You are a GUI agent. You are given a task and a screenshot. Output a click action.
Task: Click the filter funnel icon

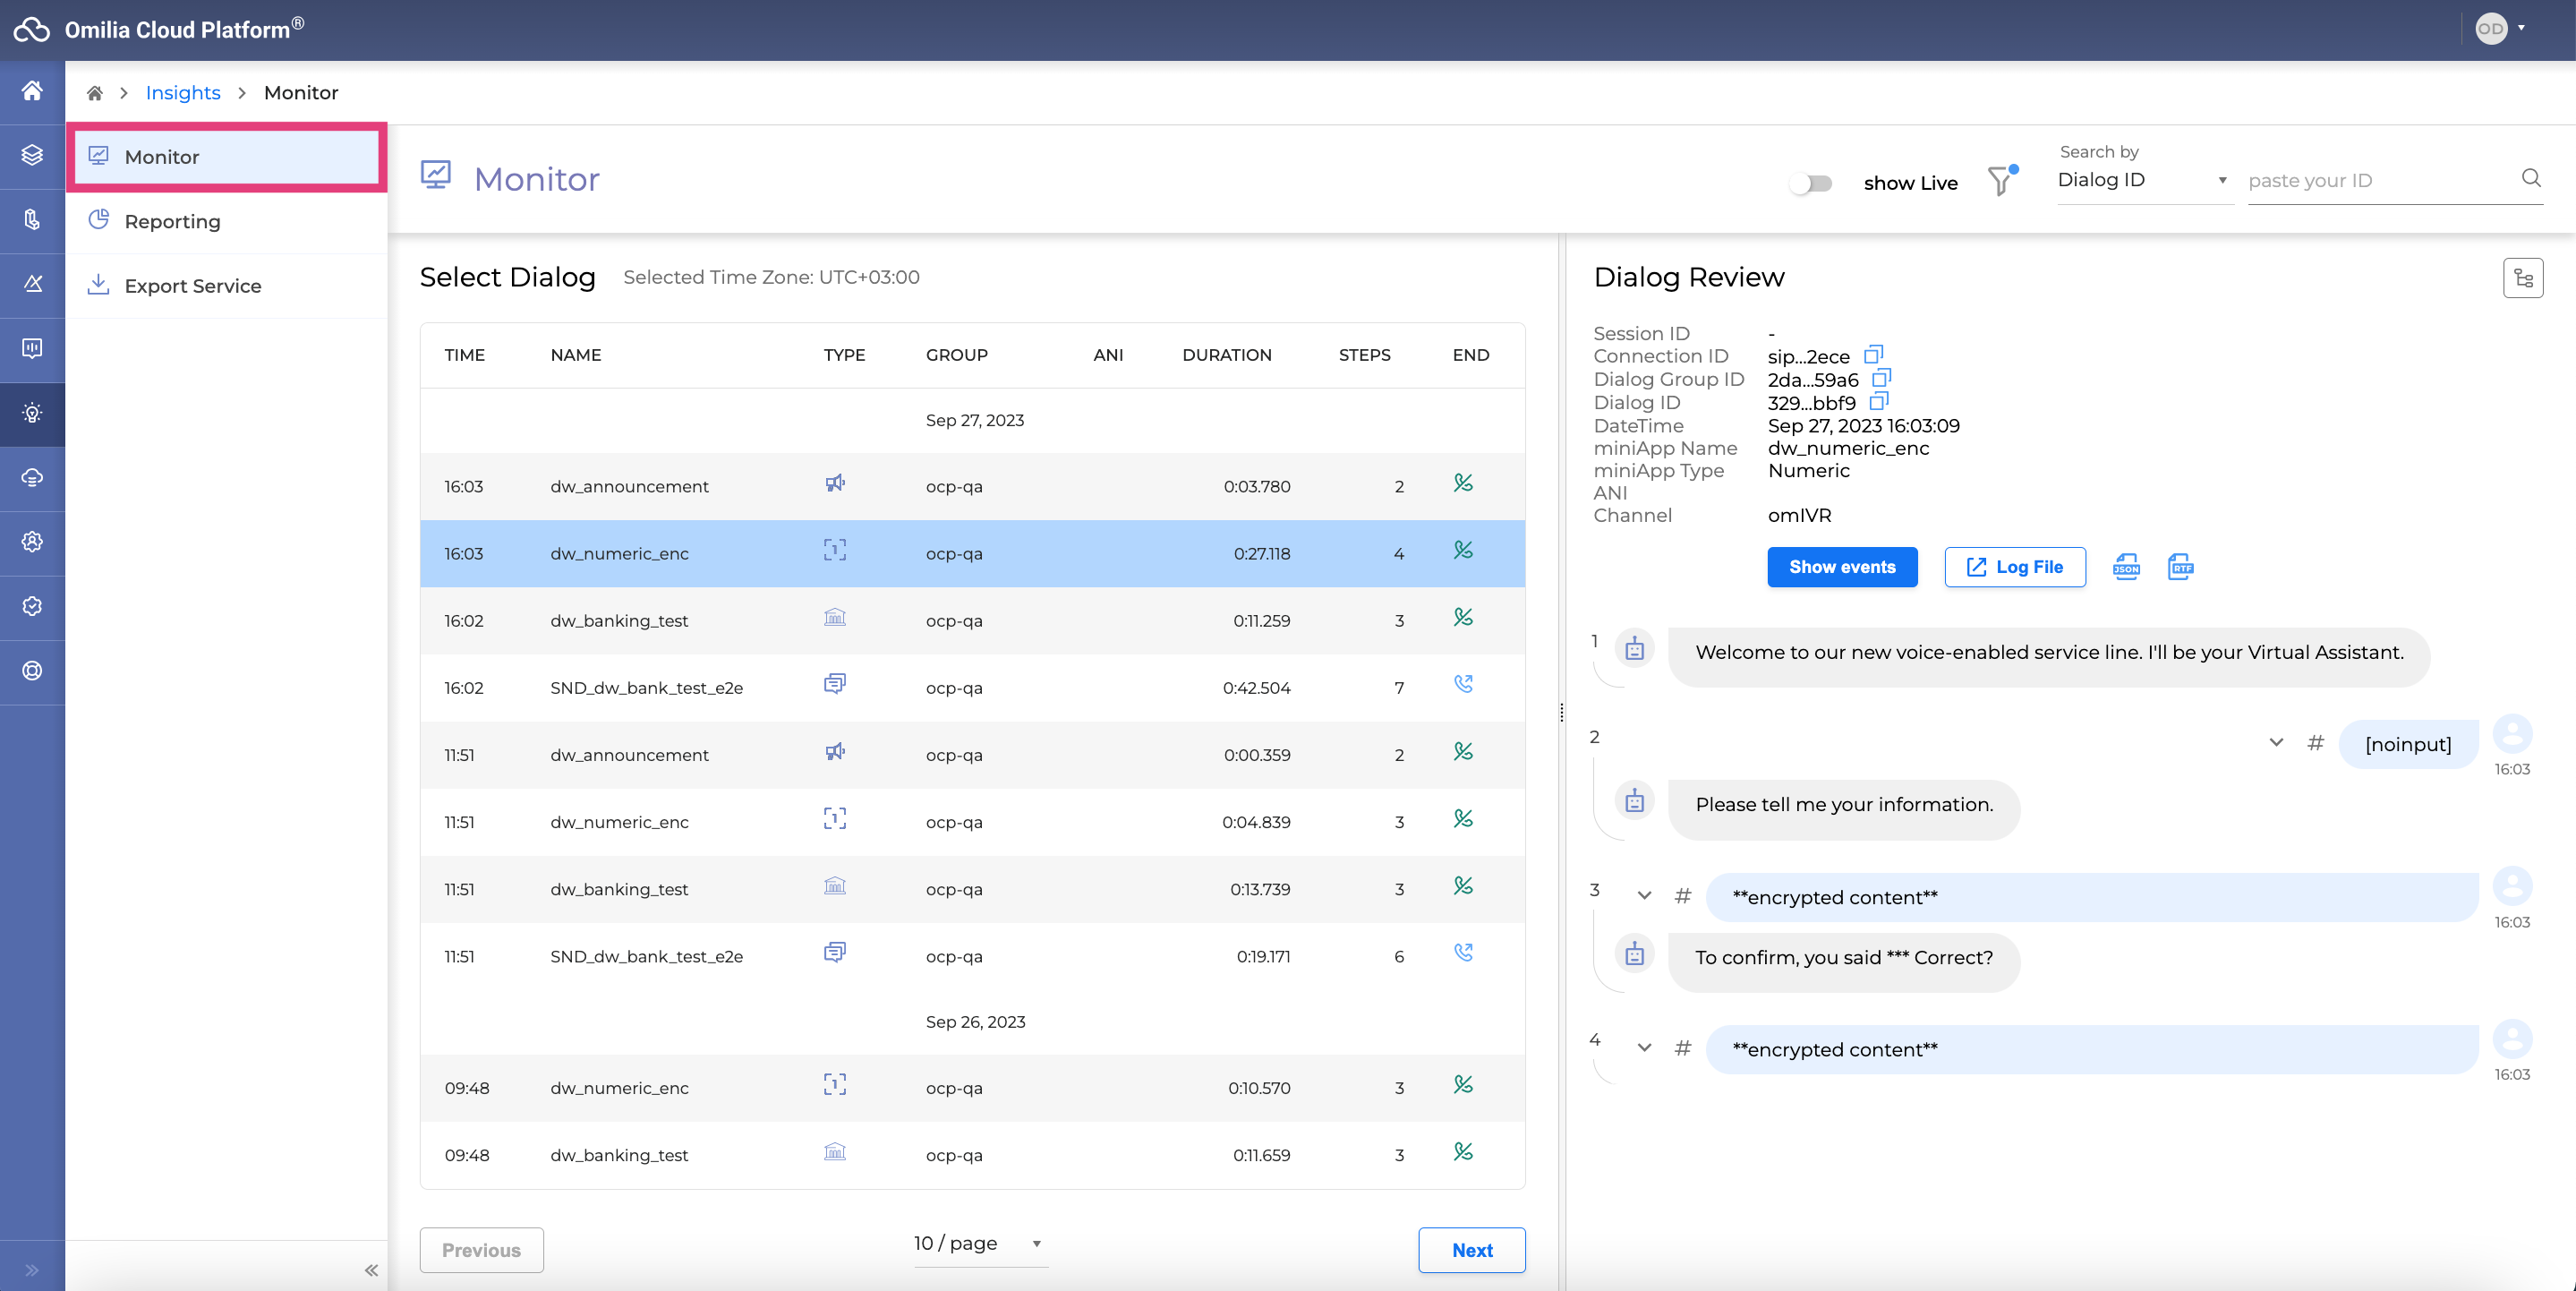pos(2000,181)
